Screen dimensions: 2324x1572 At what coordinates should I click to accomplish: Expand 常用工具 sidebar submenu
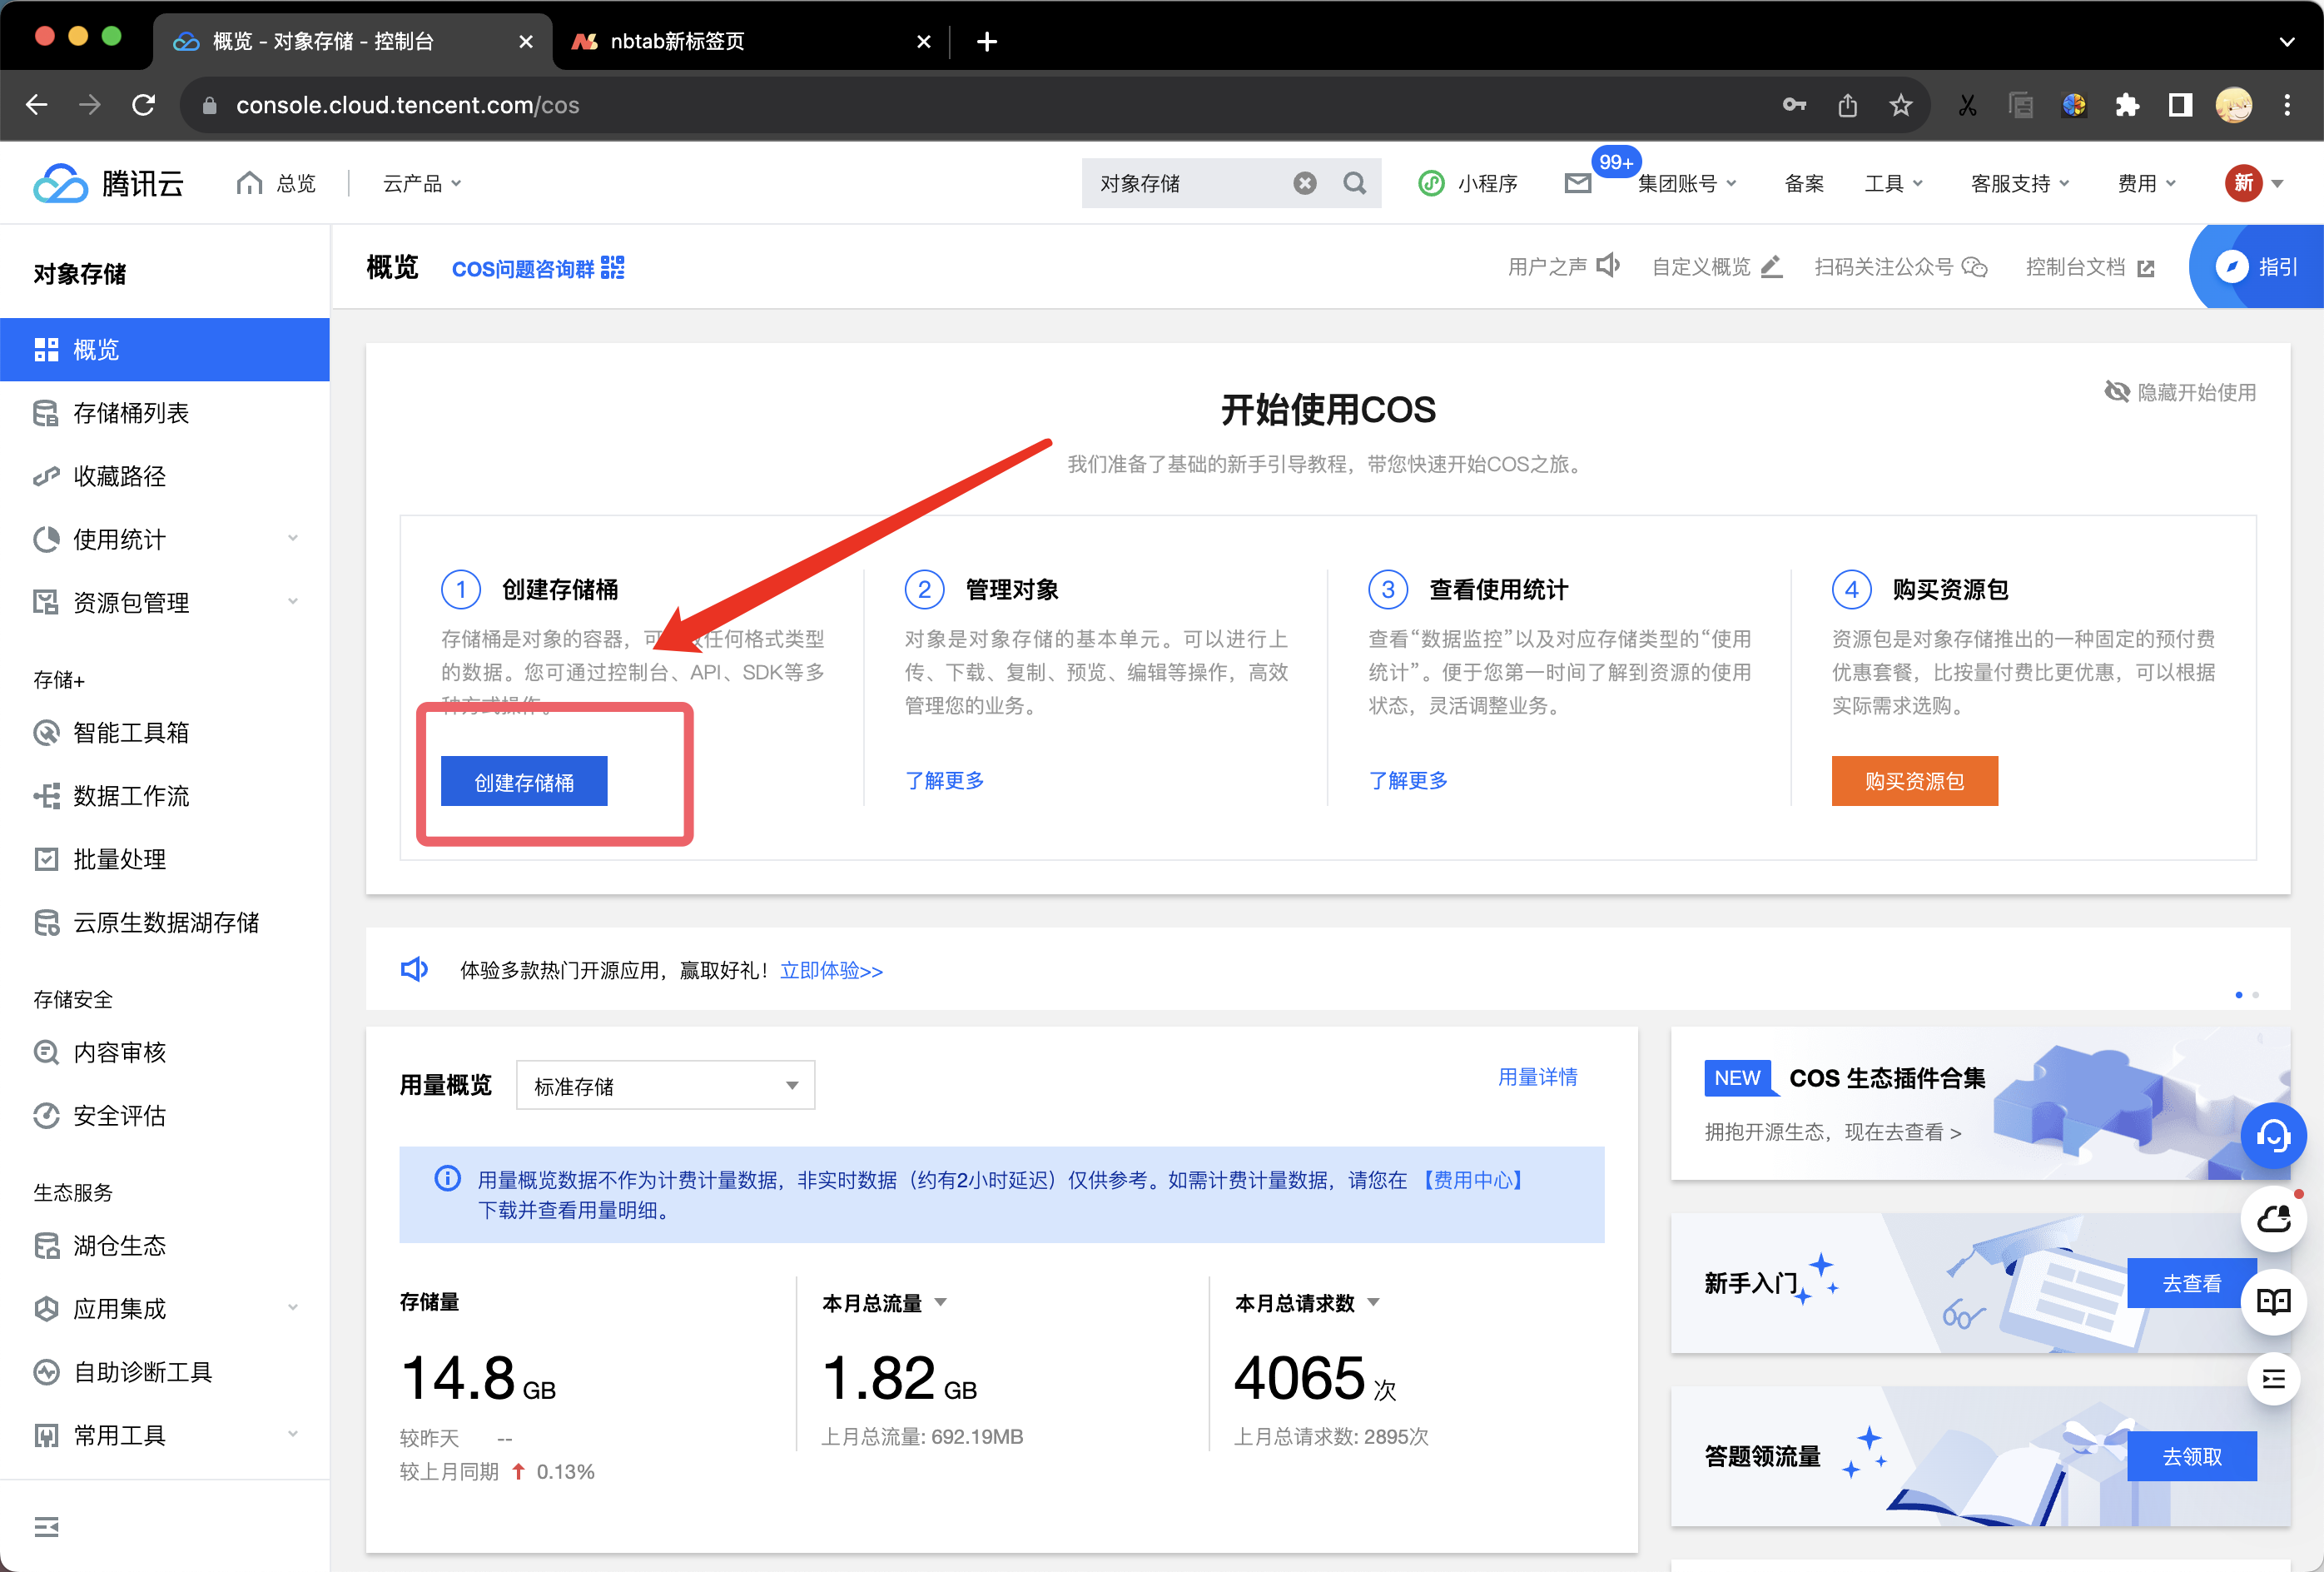293,1433
